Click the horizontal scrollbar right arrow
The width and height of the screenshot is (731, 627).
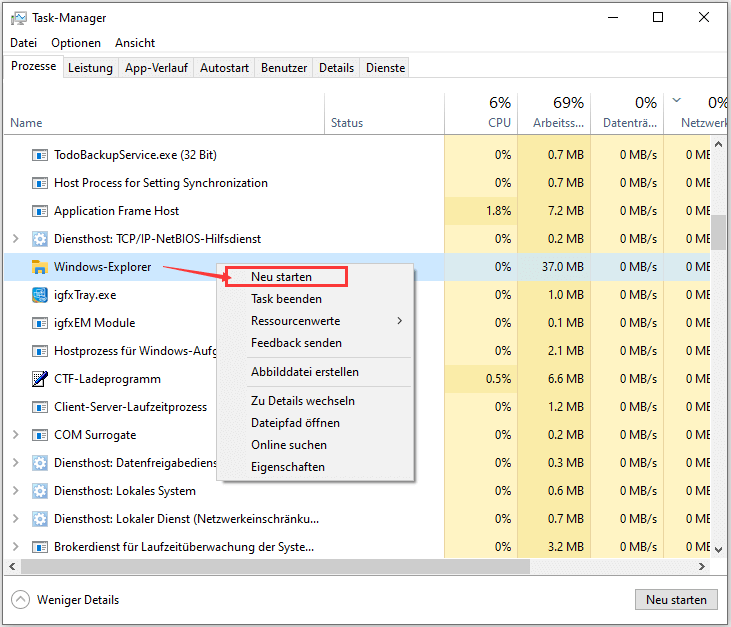702,566
